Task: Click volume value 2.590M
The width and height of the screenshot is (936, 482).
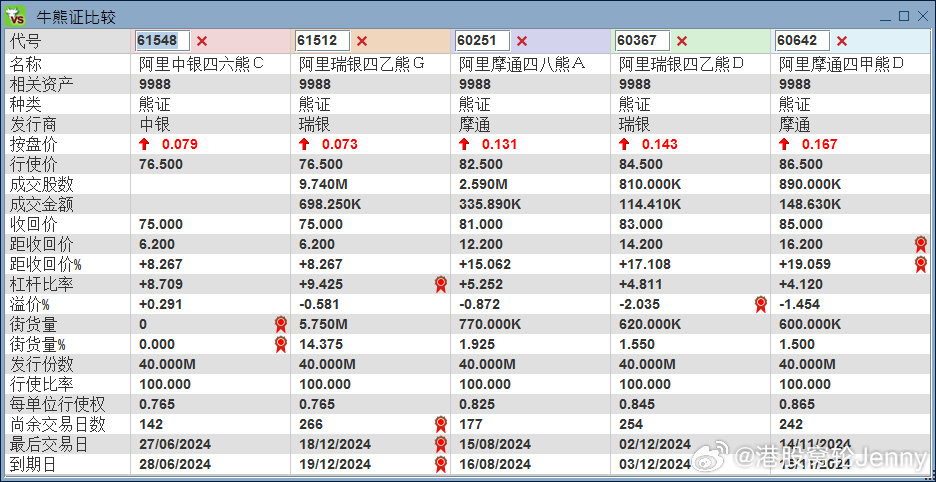Action: coord(483,185)
